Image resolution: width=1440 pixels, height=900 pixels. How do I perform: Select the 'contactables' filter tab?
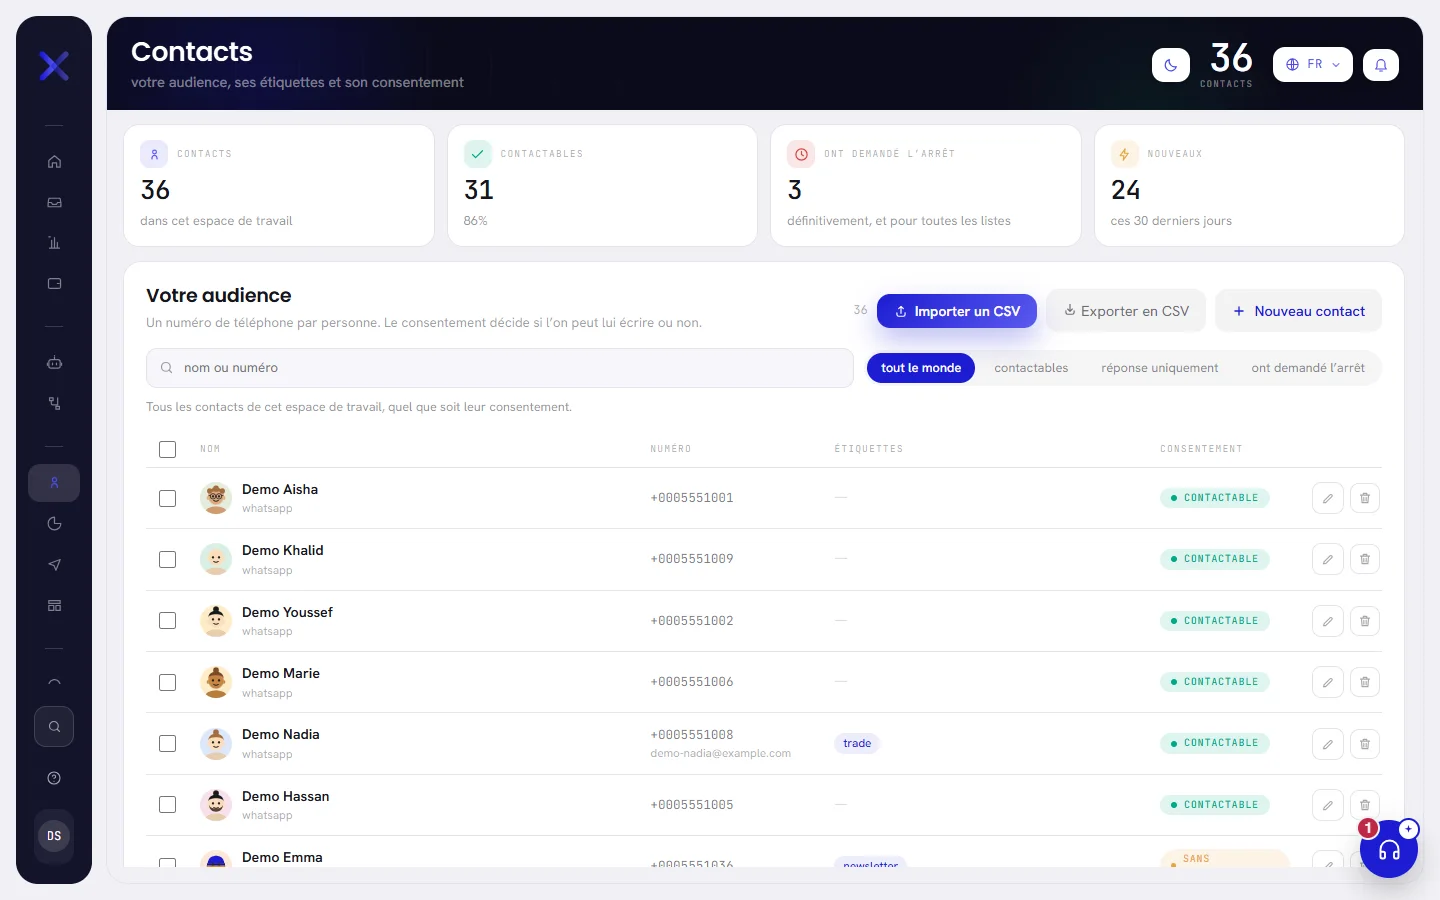[1031, 368]
